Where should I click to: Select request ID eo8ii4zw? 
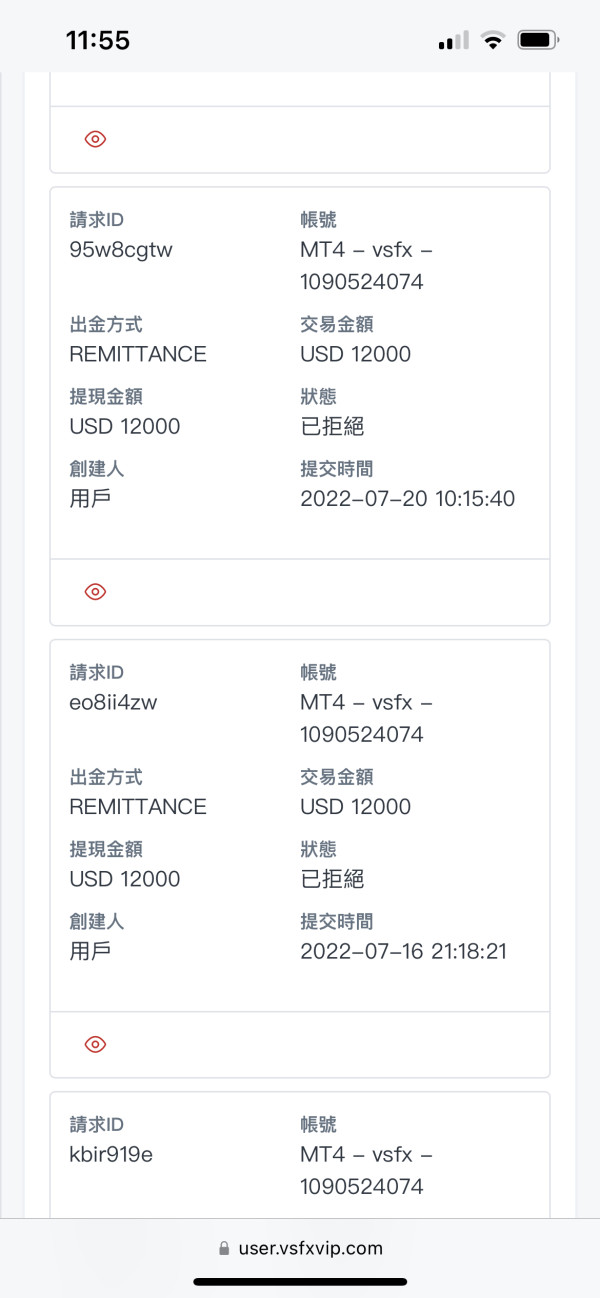coord(113,702)
